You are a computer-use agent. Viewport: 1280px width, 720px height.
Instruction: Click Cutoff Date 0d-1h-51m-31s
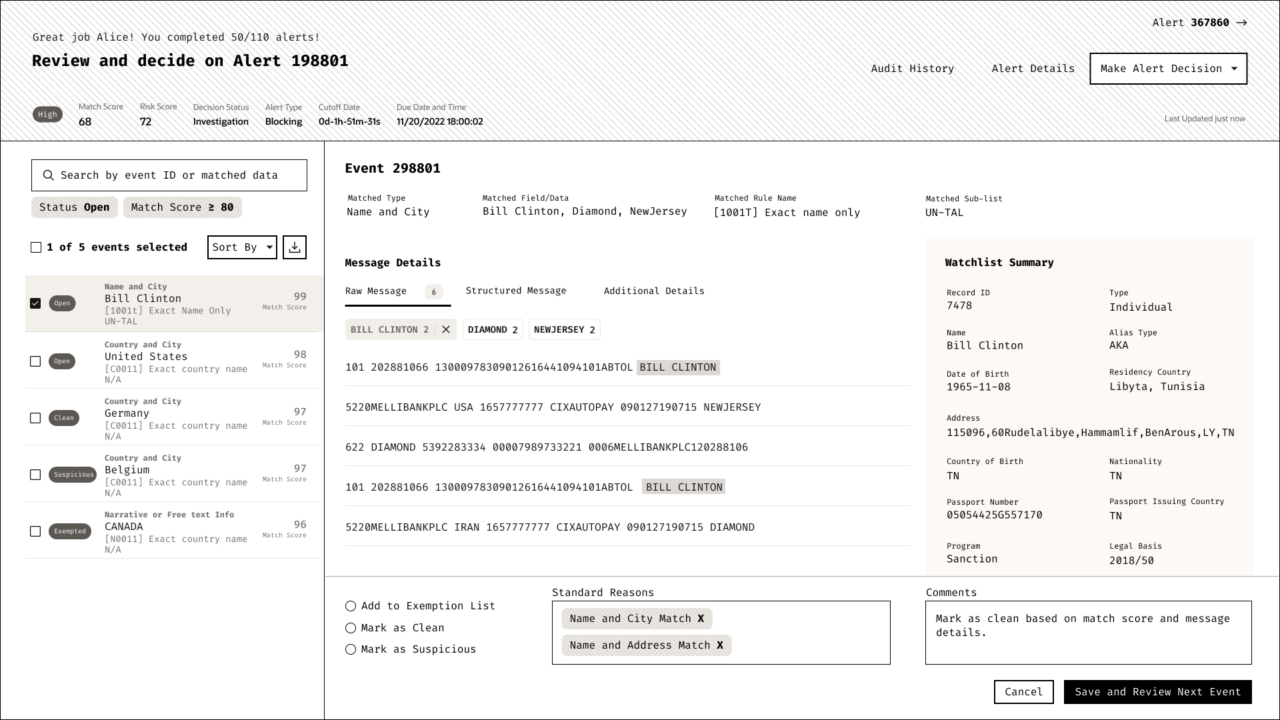click(349, 122)
